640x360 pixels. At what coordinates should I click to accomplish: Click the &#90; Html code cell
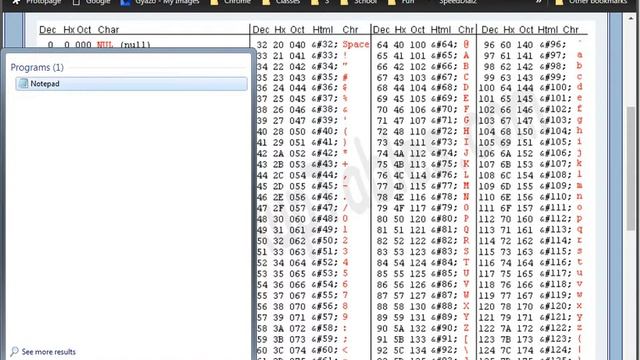click(x=444, y=328)
